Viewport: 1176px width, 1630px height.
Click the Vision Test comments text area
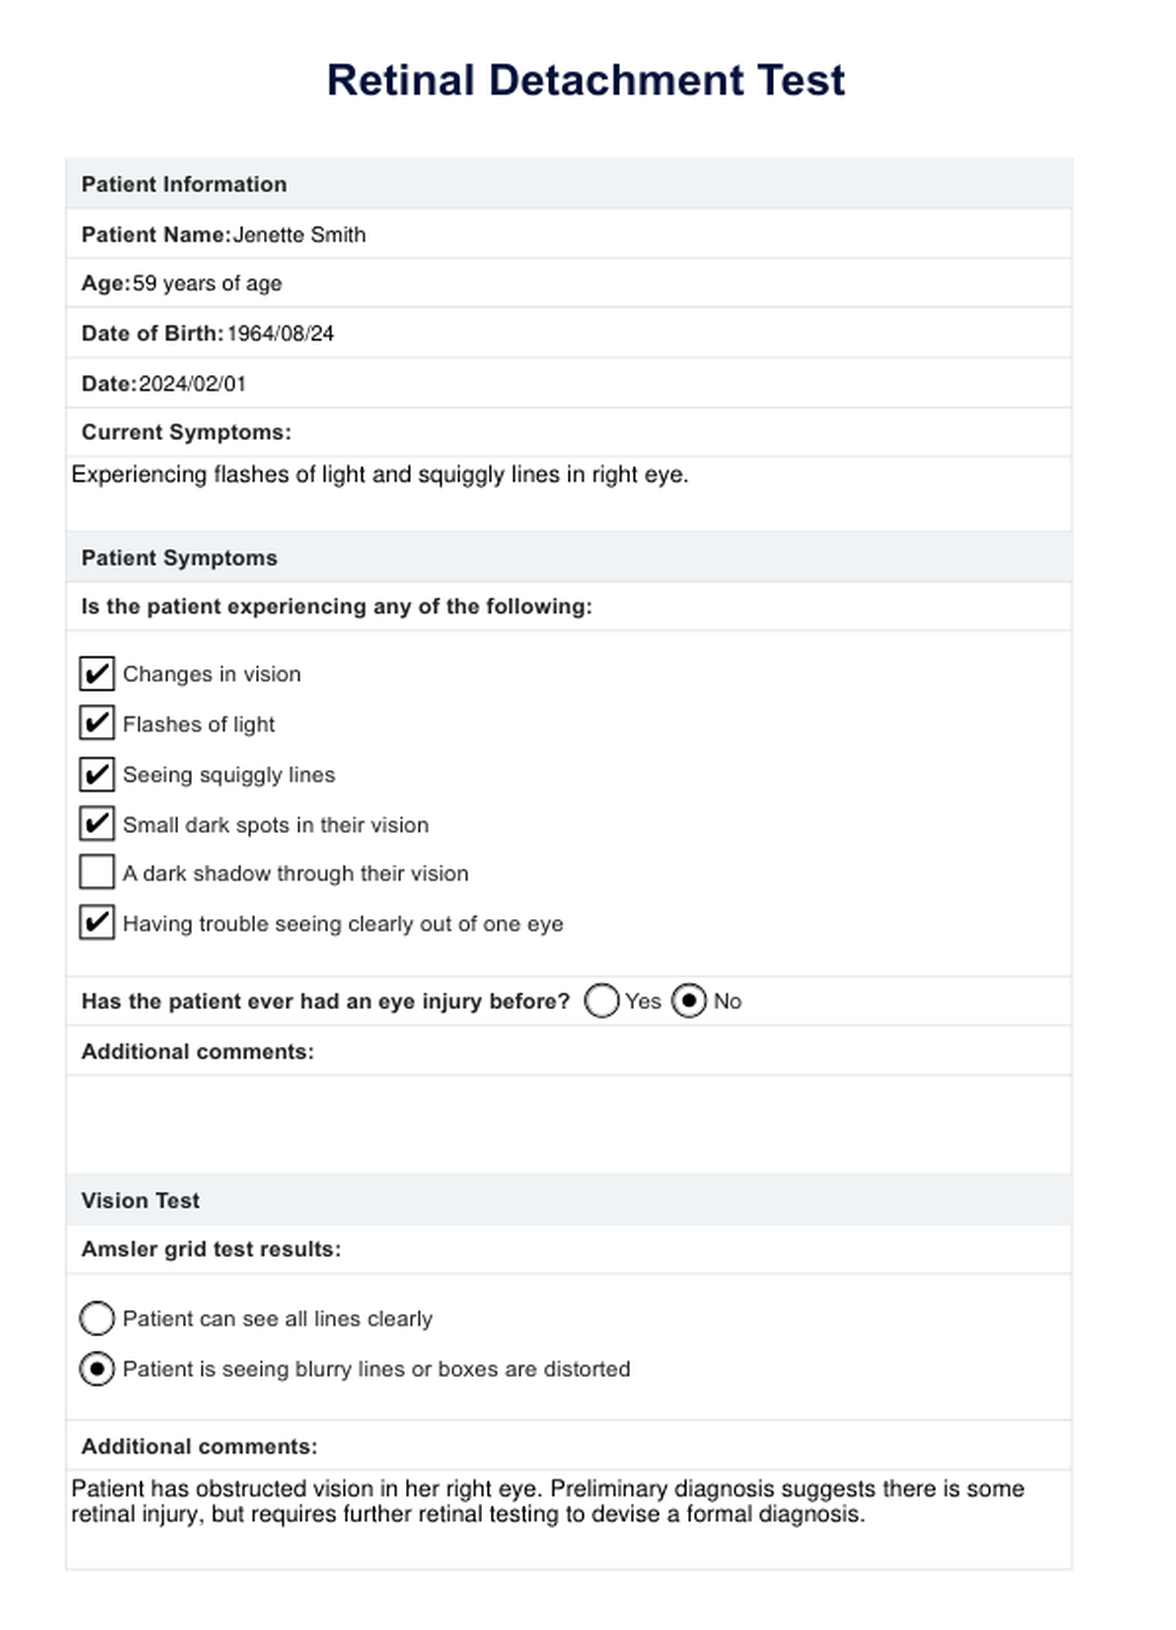tap(568, 1515)
